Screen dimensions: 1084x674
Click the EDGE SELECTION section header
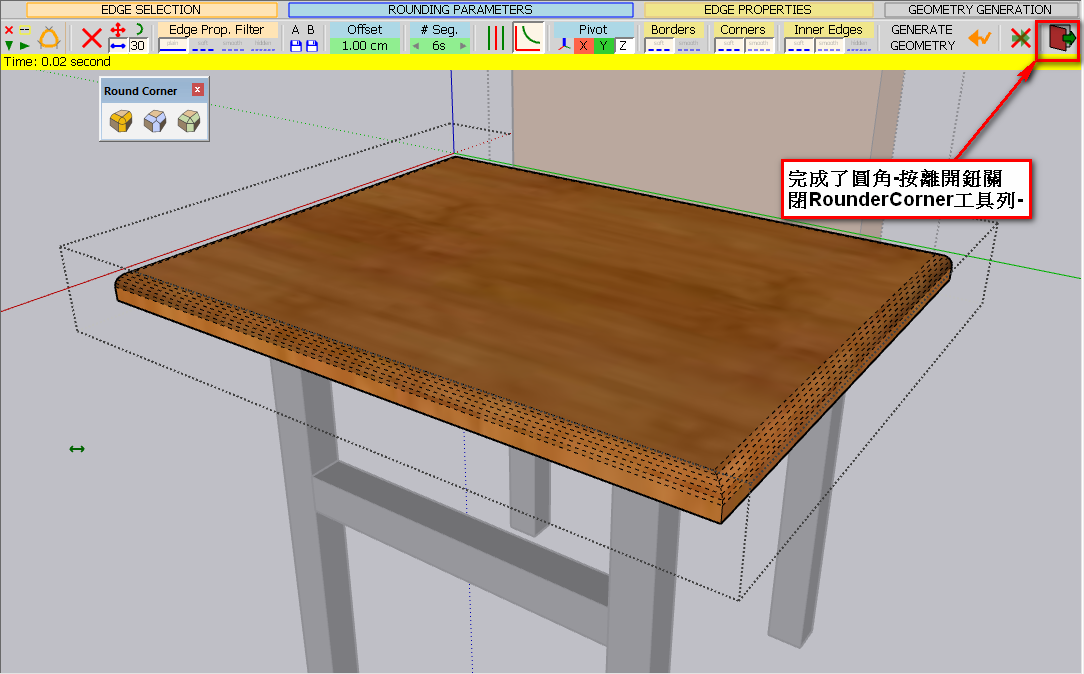point(151,10)
